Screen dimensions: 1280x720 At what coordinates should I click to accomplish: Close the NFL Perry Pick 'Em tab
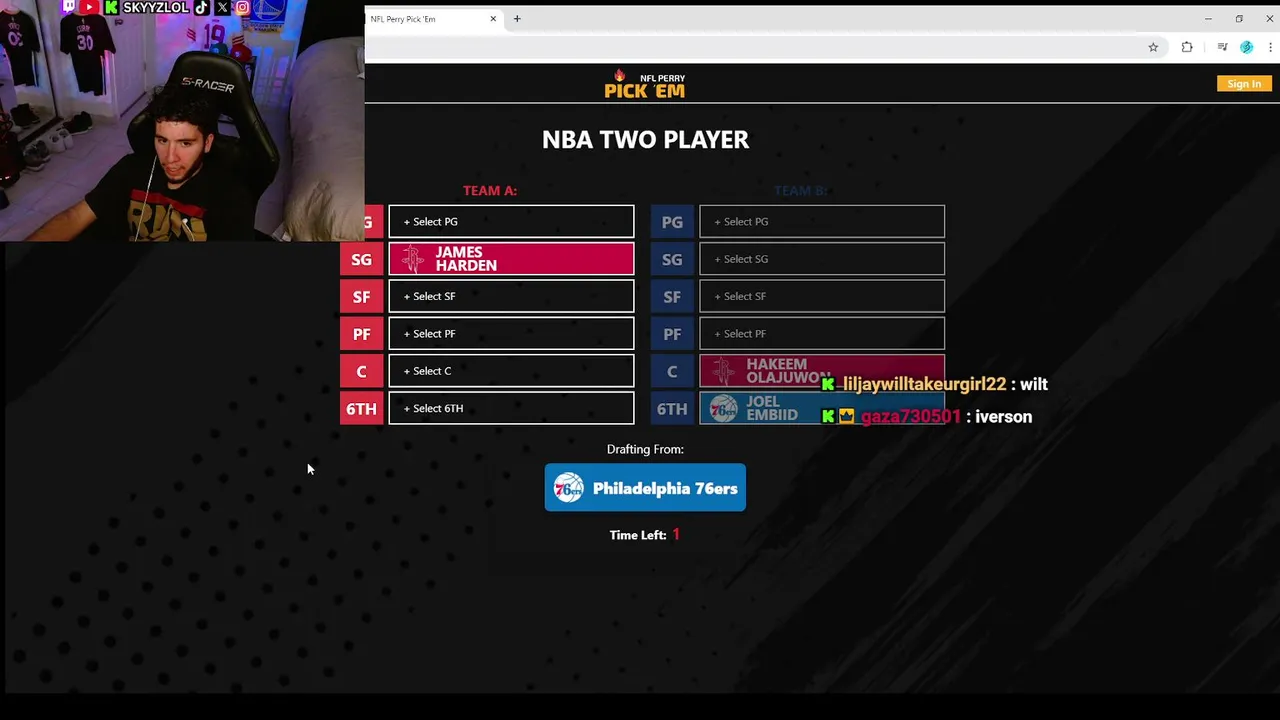493,19
